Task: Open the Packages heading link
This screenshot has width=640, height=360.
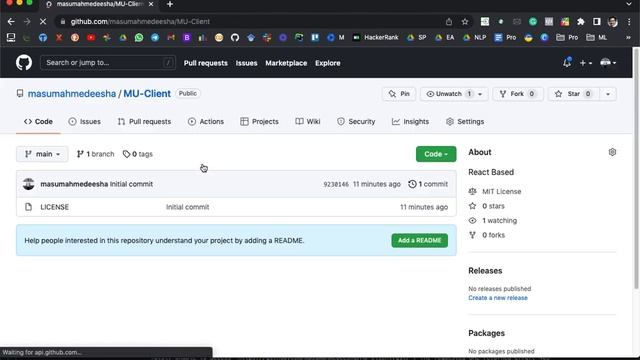Action: coord(487,333)
